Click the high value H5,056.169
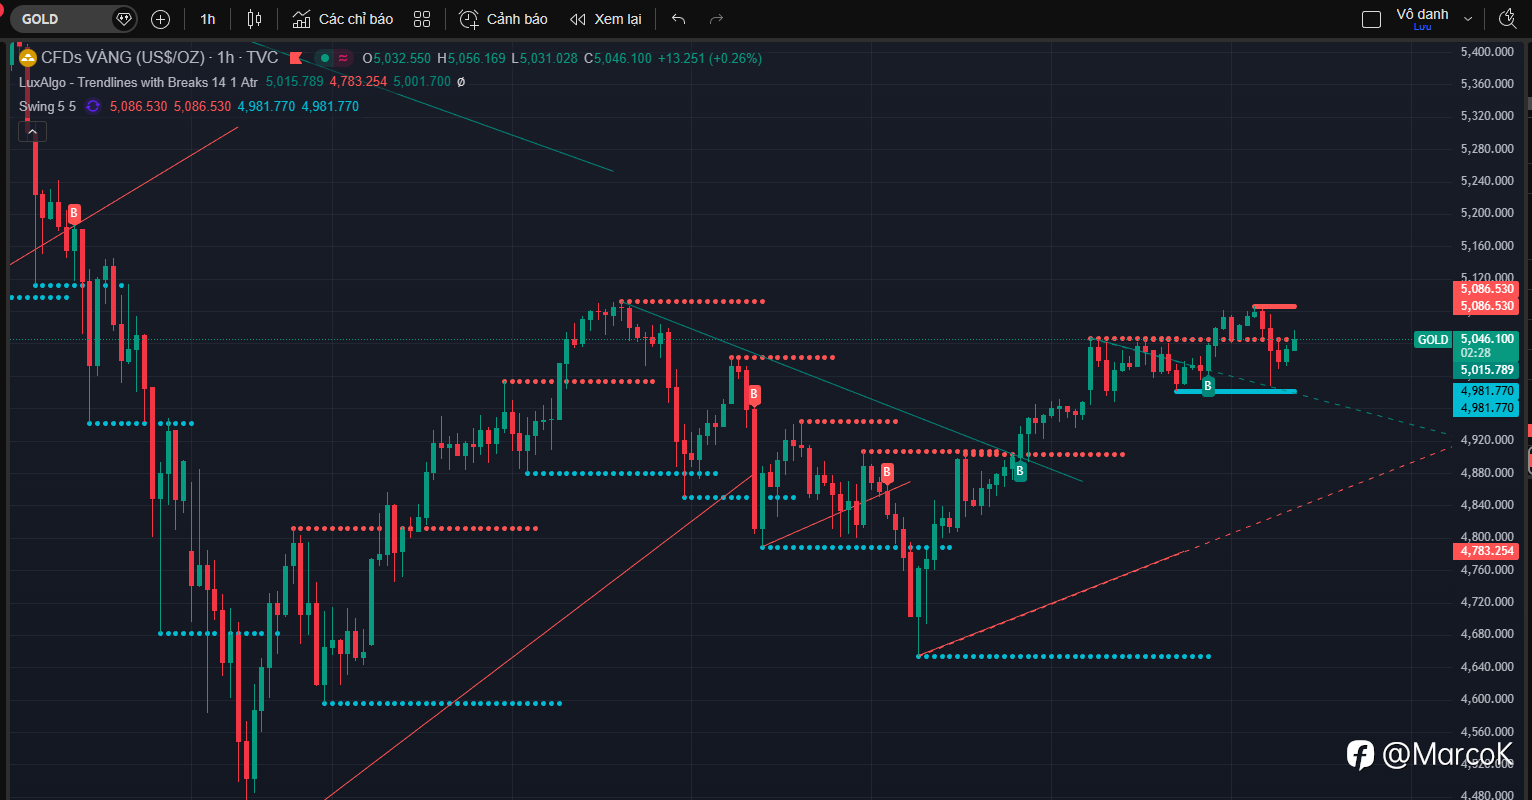 pos(472,58)
